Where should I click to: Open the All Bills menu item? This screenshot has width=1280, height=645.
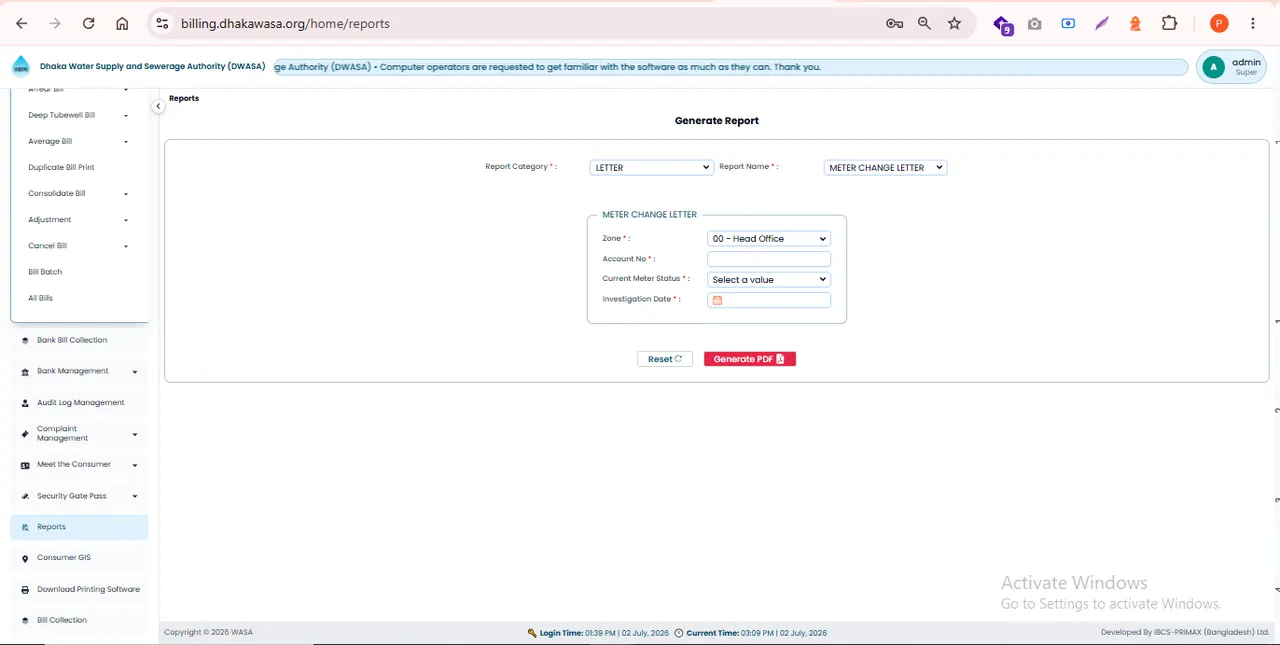[x=41, y=298]
